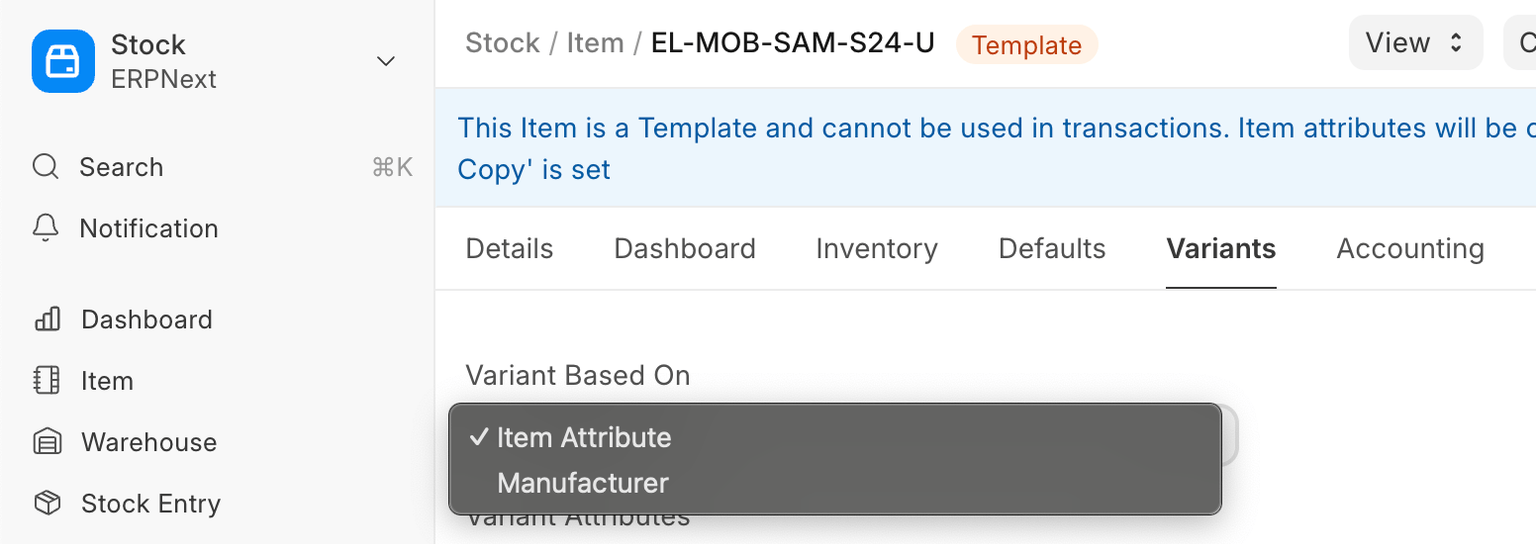Switch to the Details tab

pyautogui.click(x=509, y=249)
